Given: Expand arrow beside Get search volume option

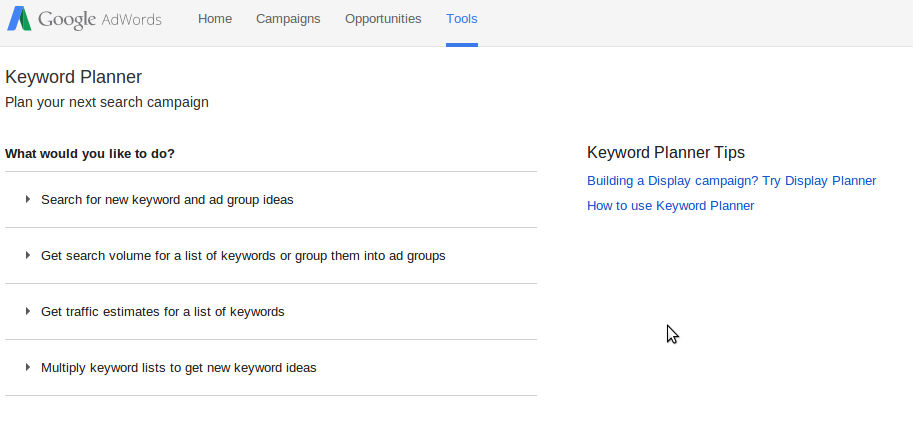Looking at the screenshot, I should click(28, 256).
